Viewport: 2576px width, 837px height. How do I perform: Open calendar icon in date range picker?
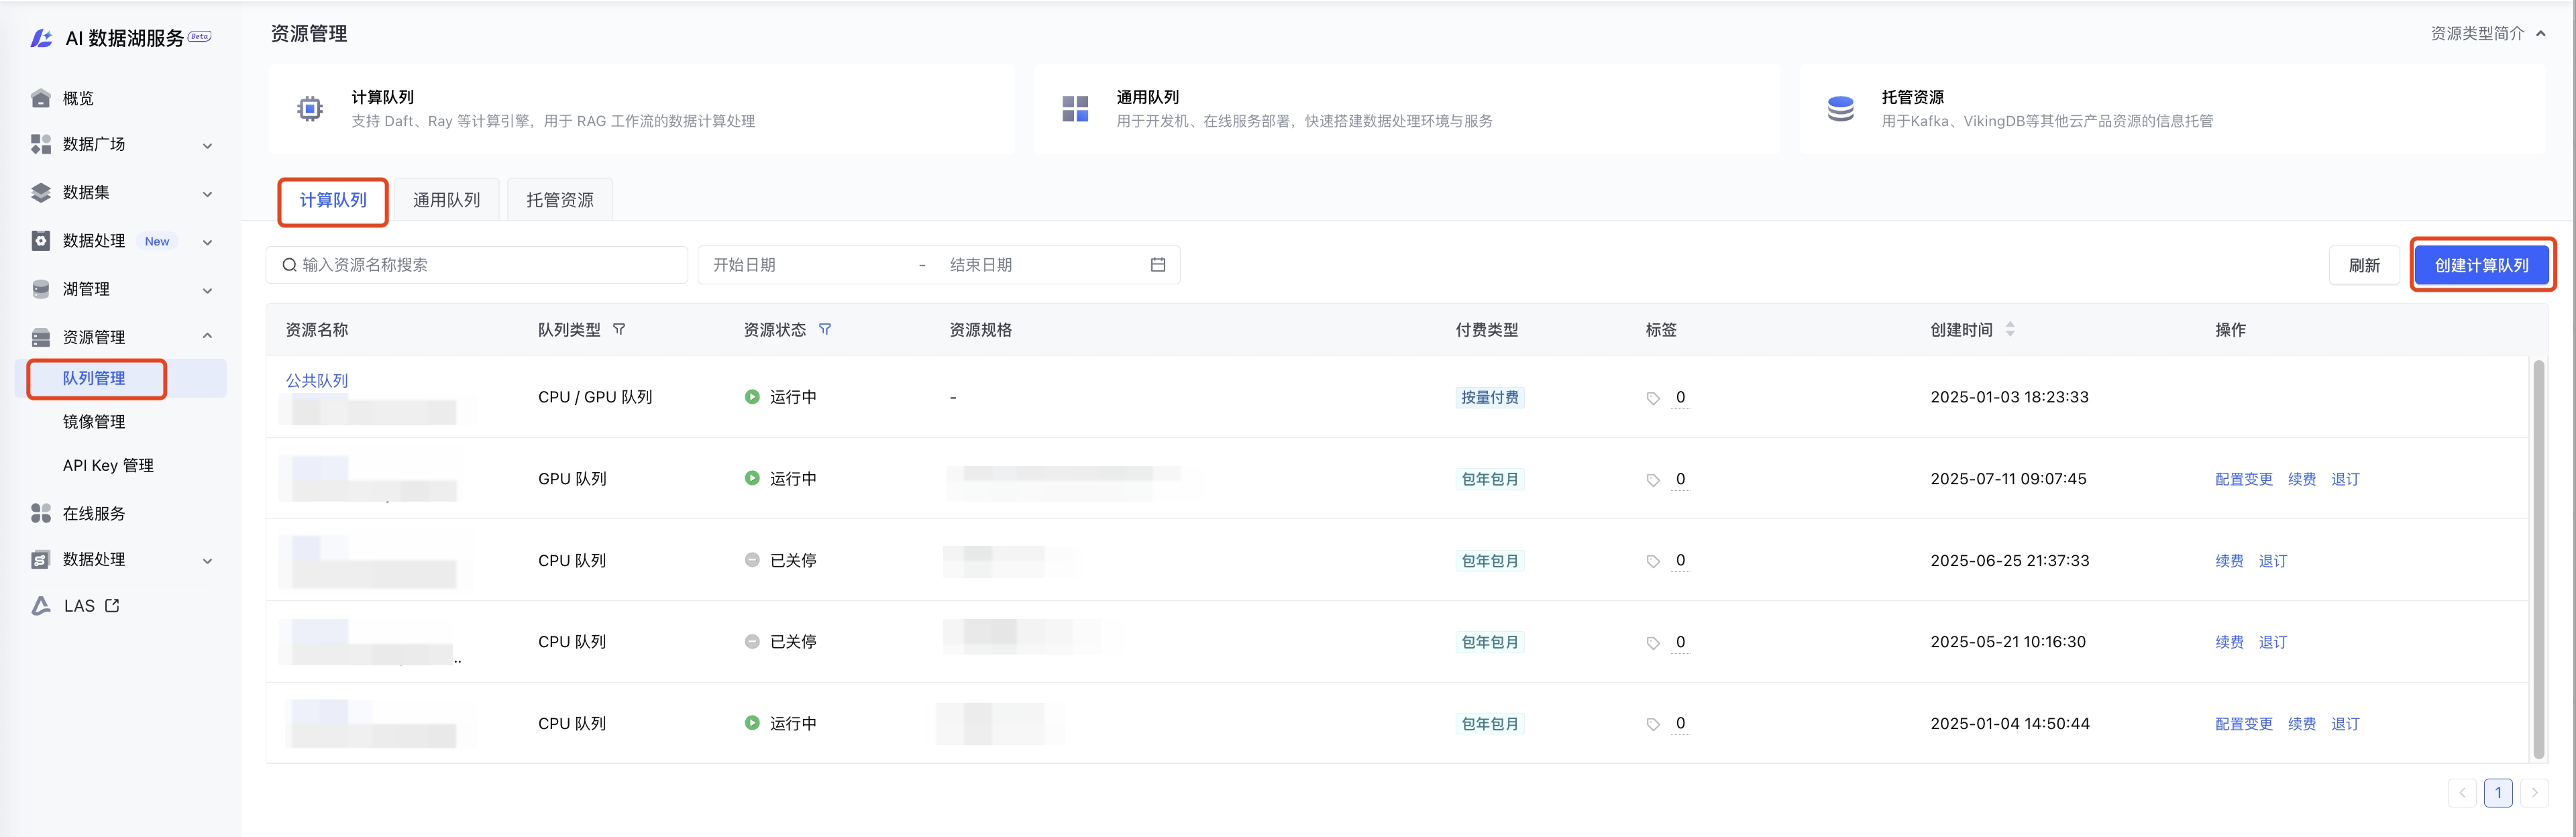[x=1158, y=265]
